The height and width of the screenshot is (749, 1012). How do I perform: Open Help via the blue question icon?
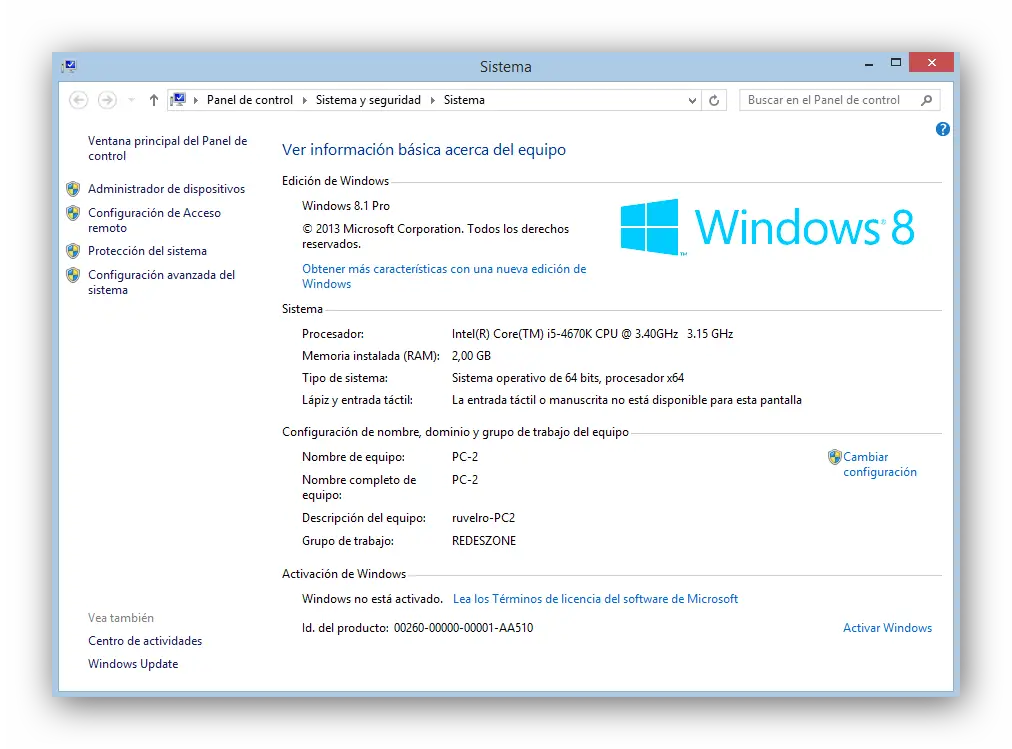coord(942,129)
